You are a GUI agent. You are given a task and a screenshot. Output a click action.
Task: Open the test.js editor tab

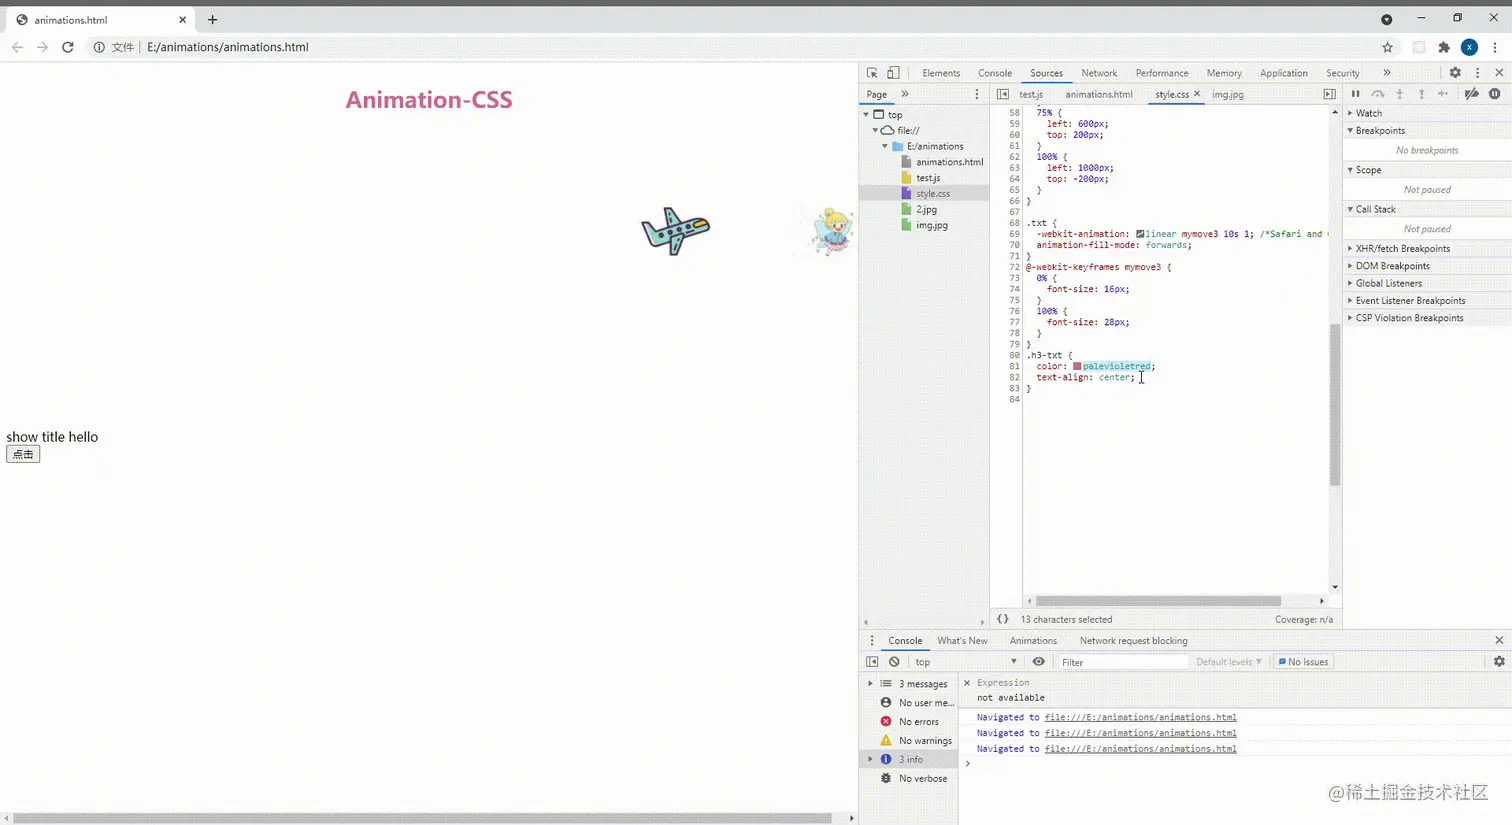click(1031, 94)
